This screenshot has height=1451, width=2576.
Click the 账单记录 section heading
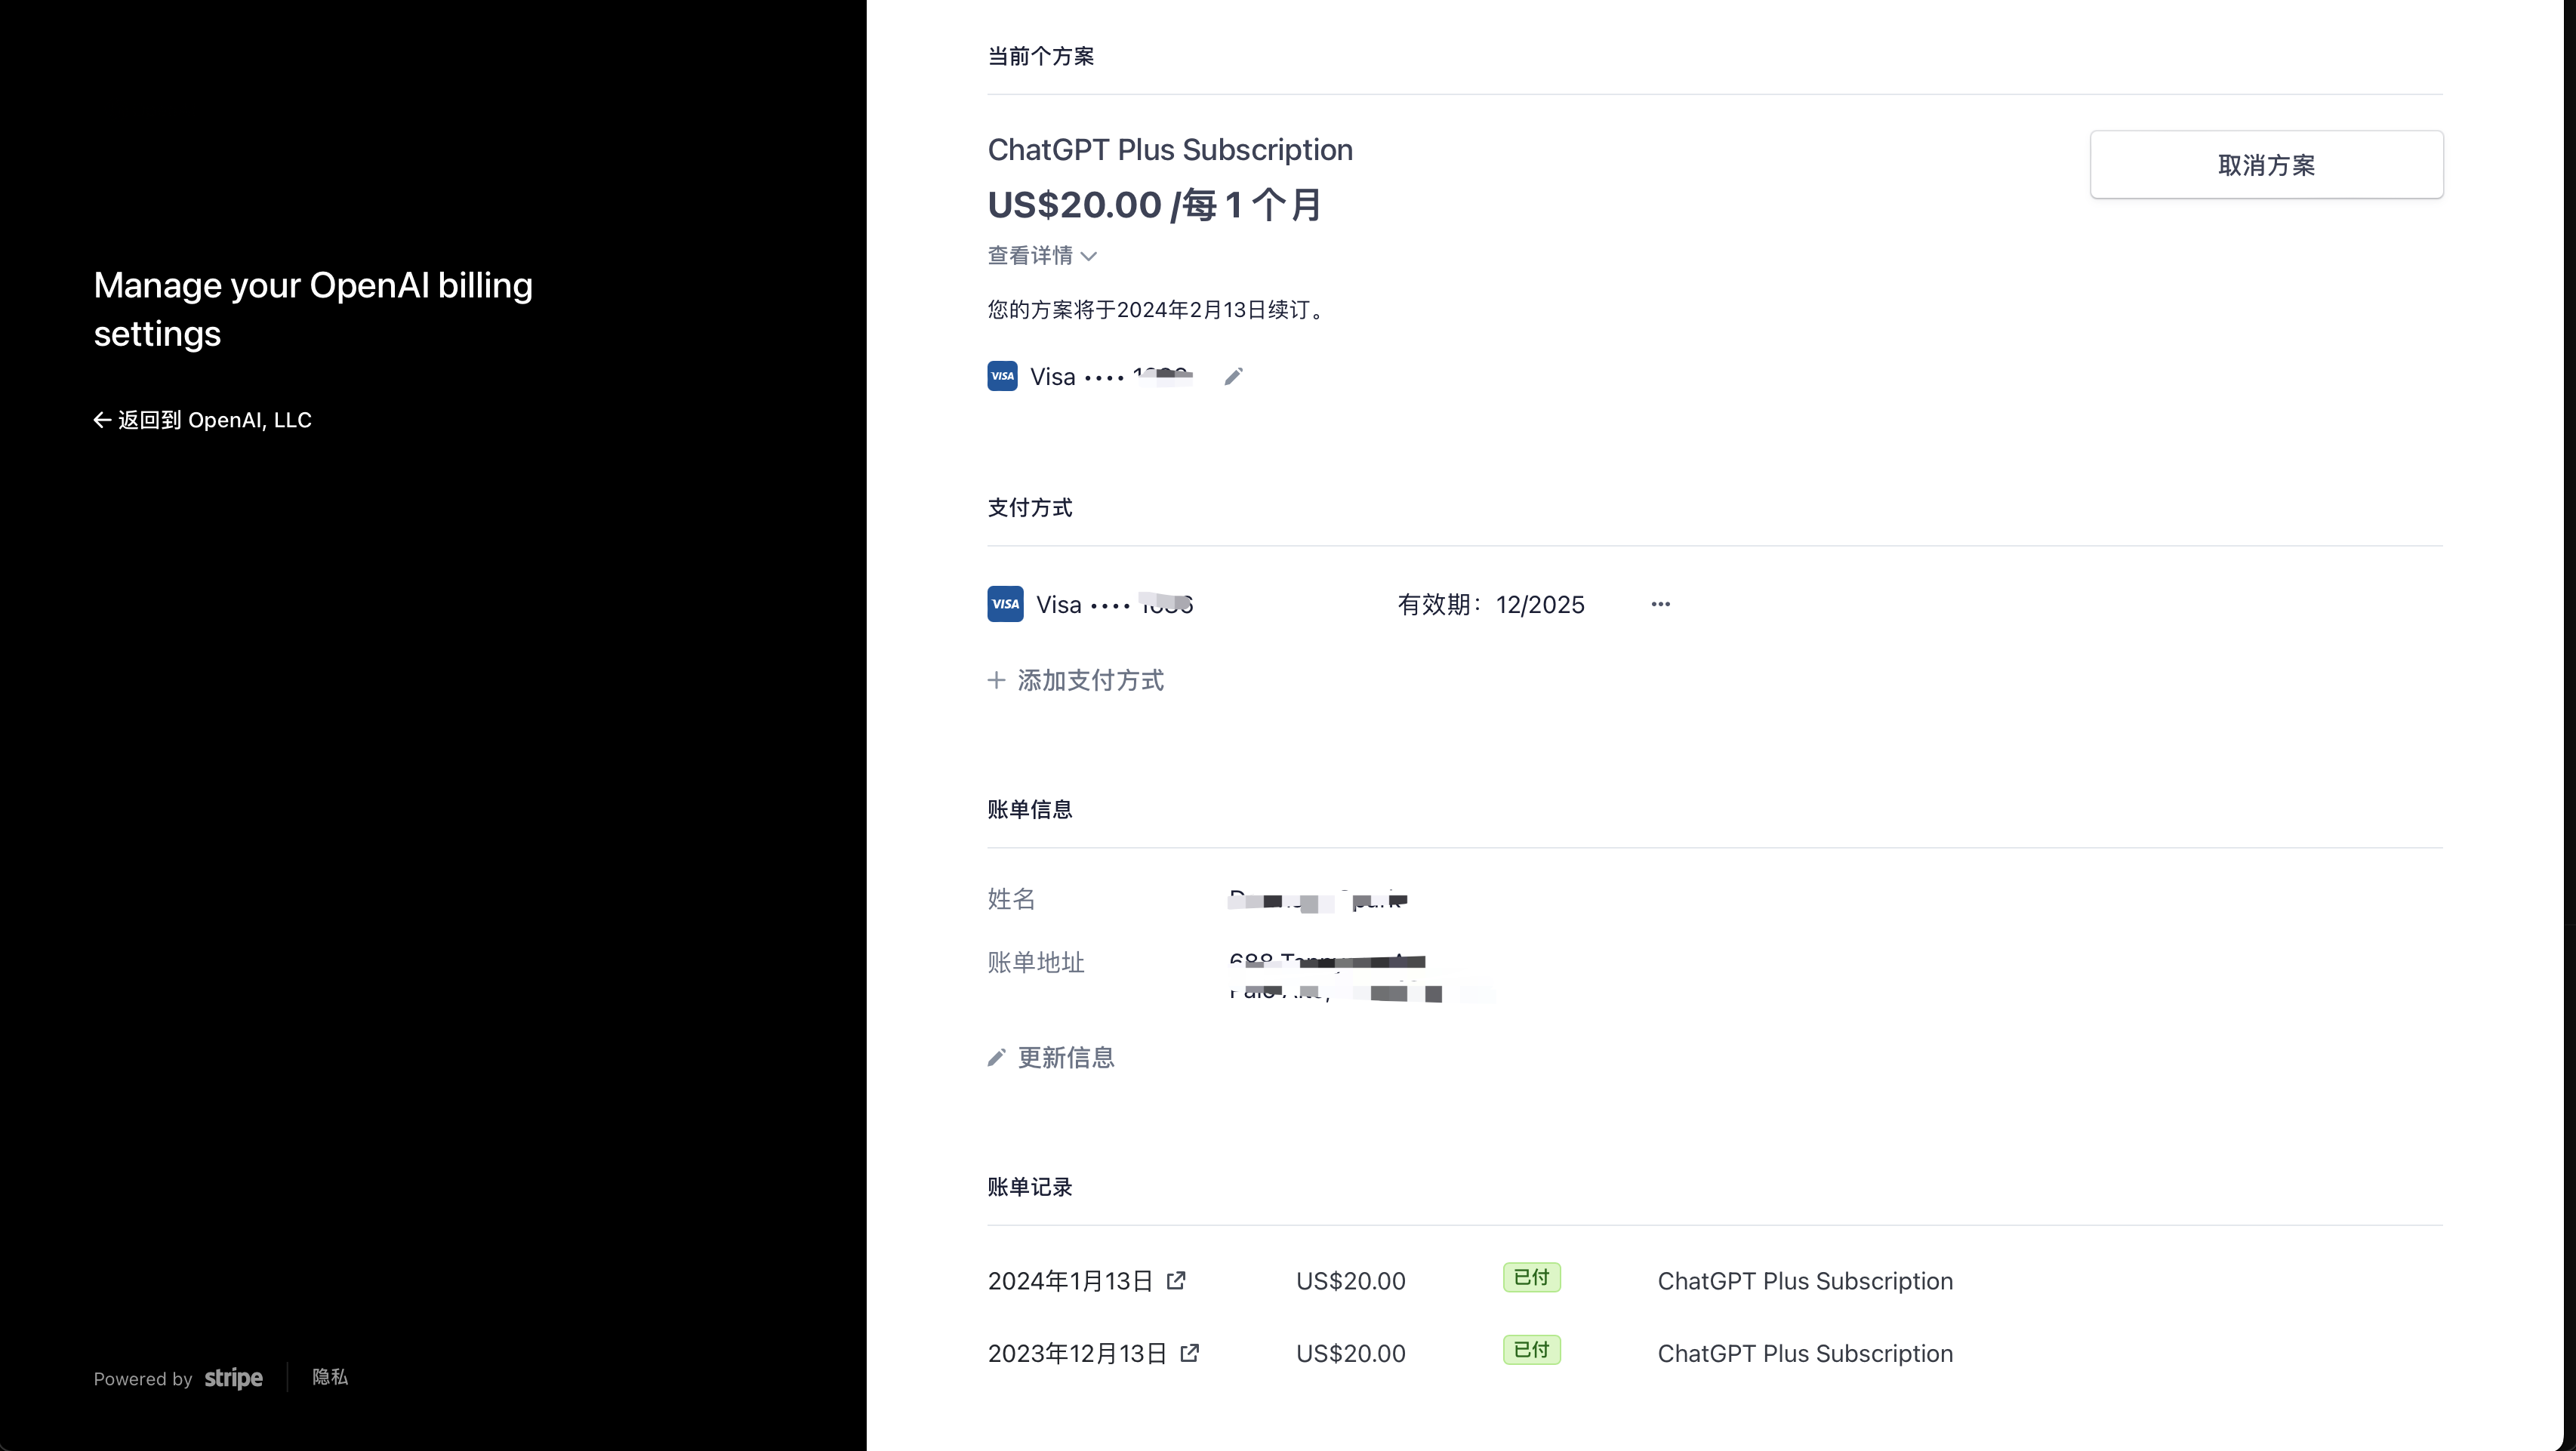click(x=1030, y=1187)
